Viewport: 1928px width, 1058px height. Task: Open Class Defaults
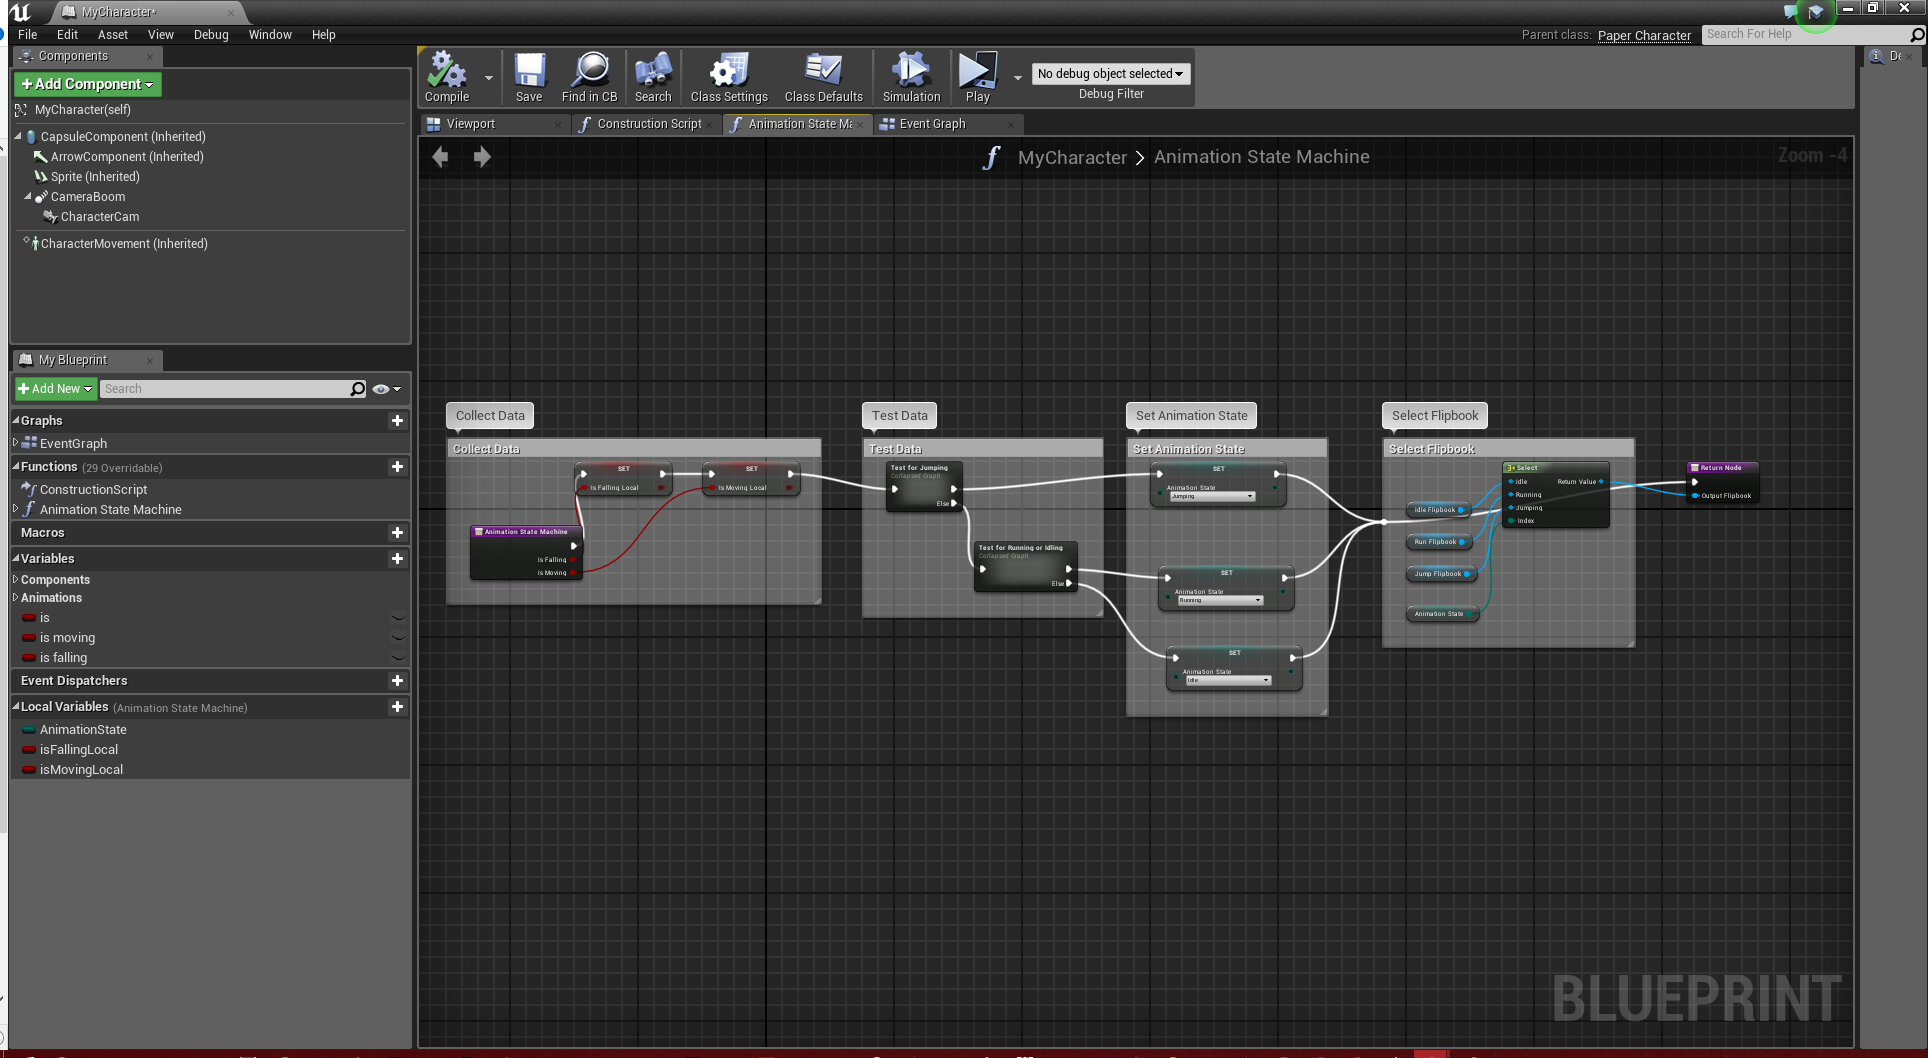(823, 77)
